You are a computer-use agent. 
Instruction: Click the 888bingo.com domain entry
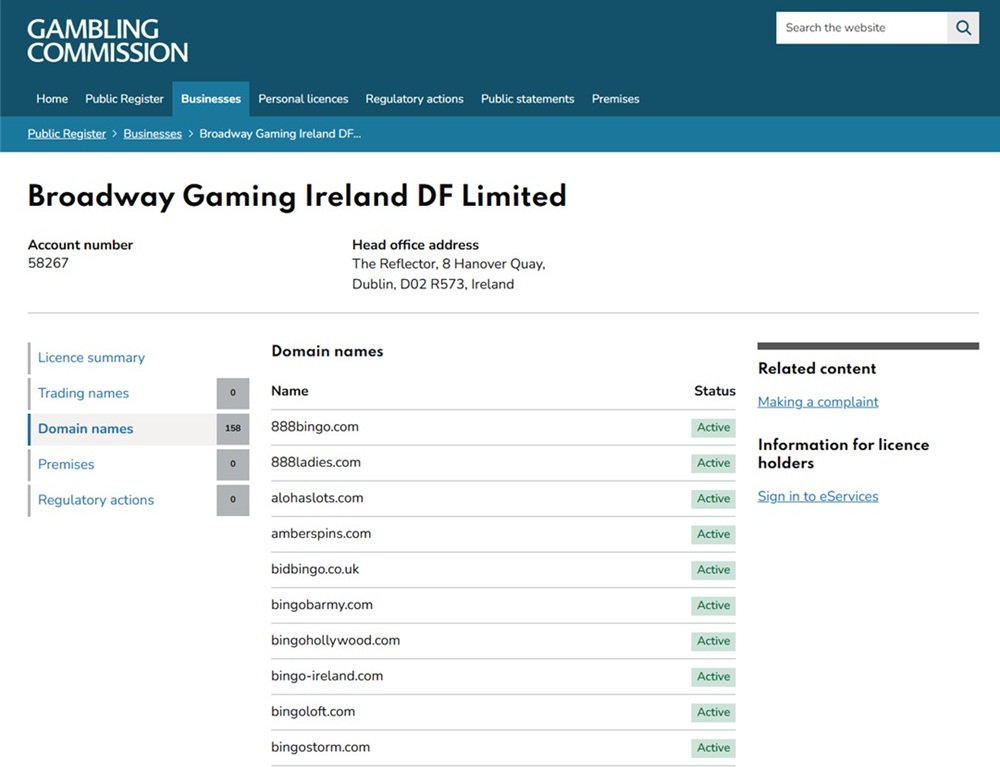pos(314,427)
